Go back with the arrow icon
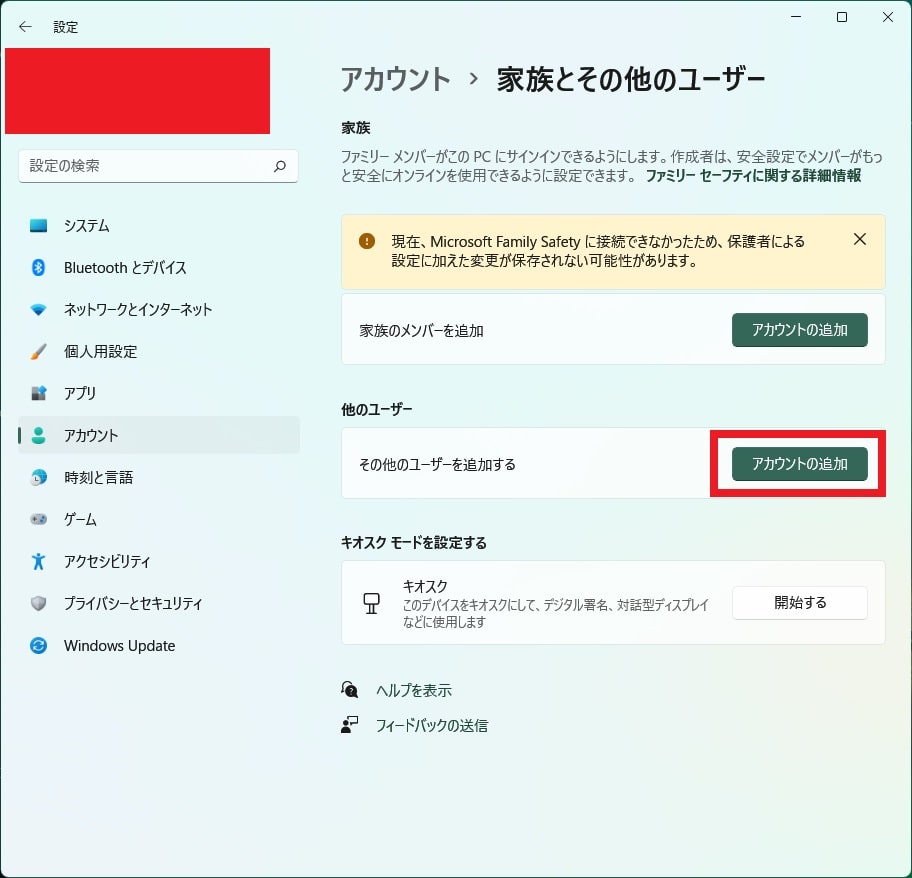 tap(25, 27)
